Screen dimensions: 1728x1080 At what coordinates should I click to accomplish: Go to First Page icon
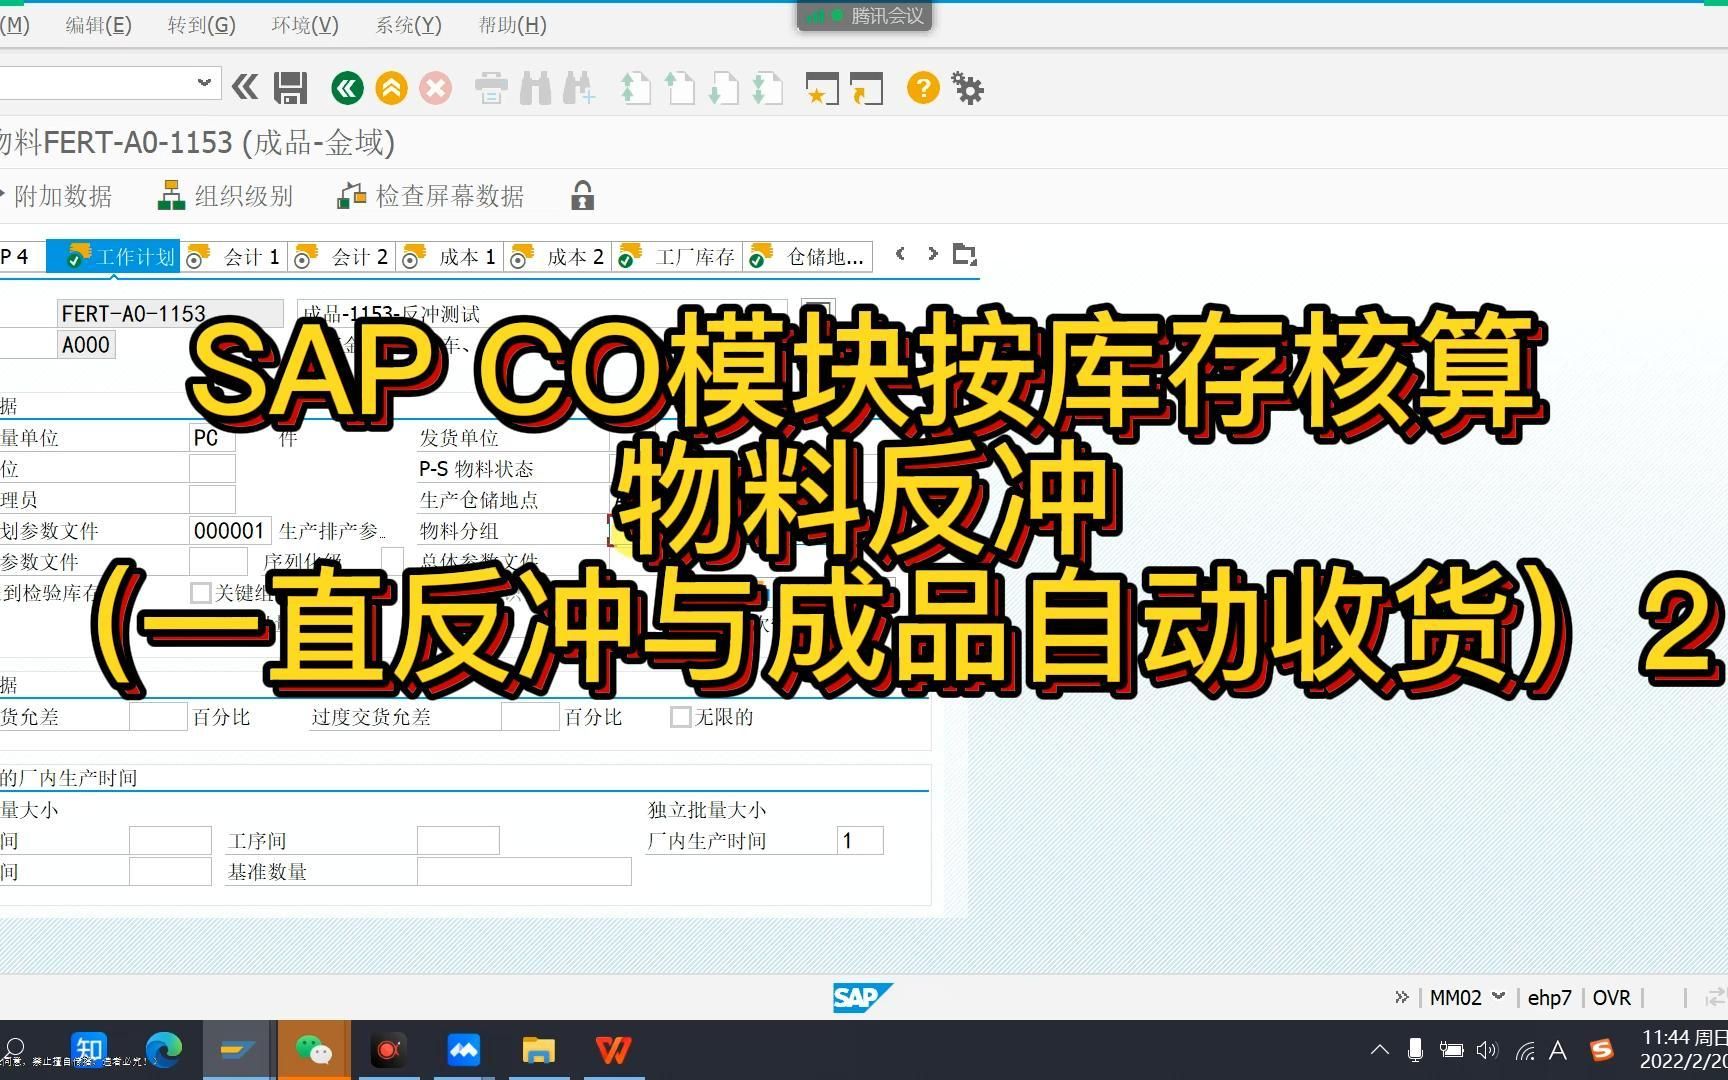click(635, 88)
